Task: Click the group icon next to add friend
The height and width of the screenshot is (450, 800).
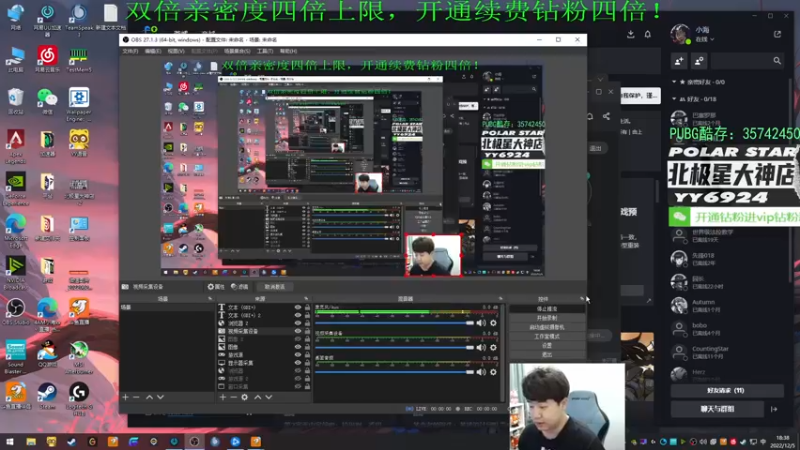Action: pos(699,61)
